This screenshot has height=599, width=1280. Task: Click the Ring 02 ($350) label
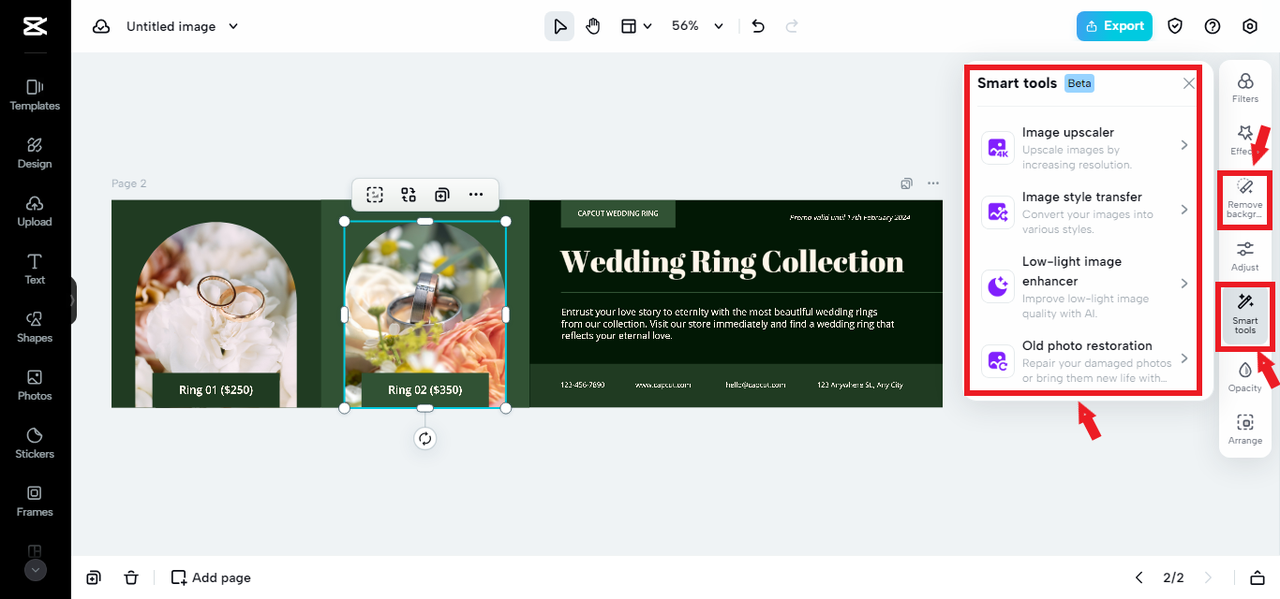pyautogui.click(x=425, y=390)
